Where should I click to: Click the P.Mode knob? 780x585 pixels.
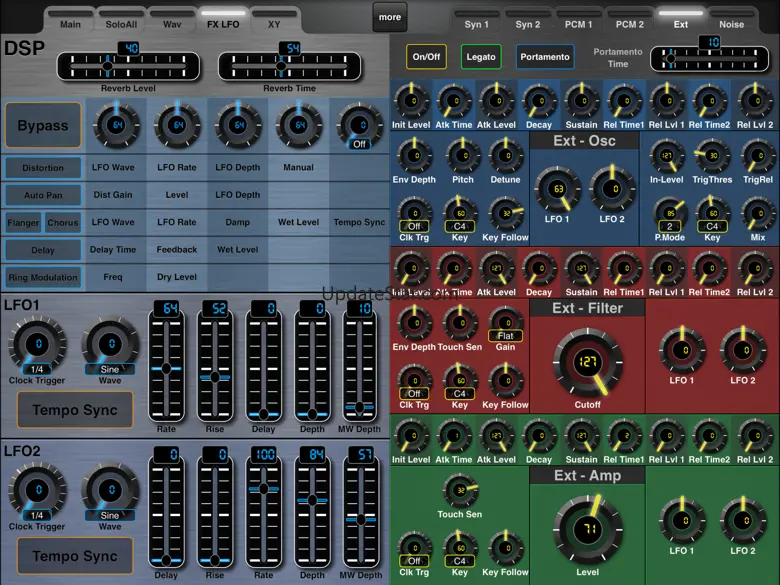coord(670,214)
